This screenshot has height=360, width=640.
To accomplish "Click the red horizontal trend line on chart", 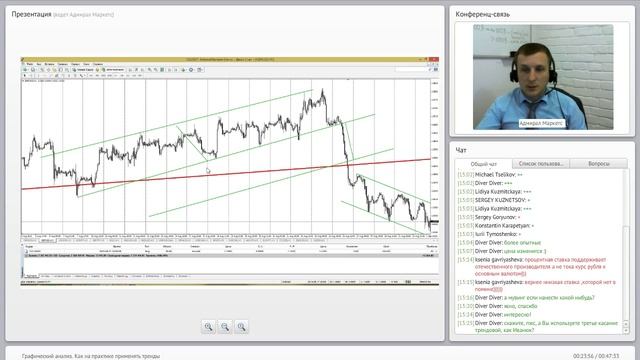I will point(226,174).
